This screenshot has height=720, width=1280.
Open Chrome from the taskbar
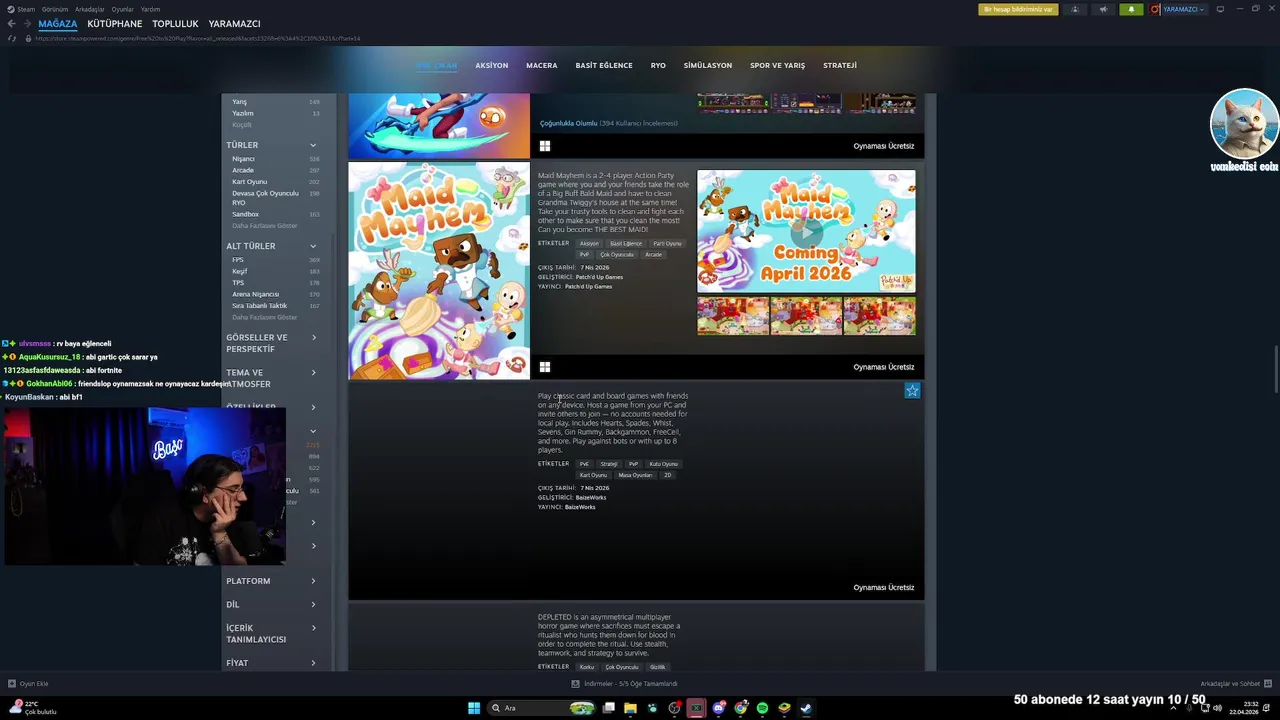tap(740, 708)
